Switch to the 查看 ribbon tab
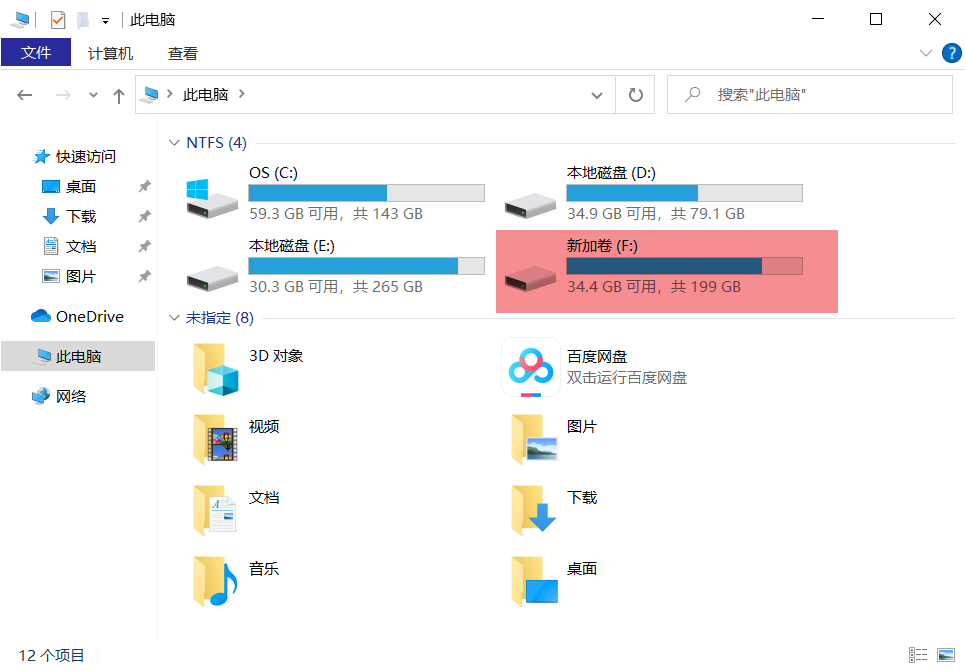966x671 pixels. pos(182,52)
